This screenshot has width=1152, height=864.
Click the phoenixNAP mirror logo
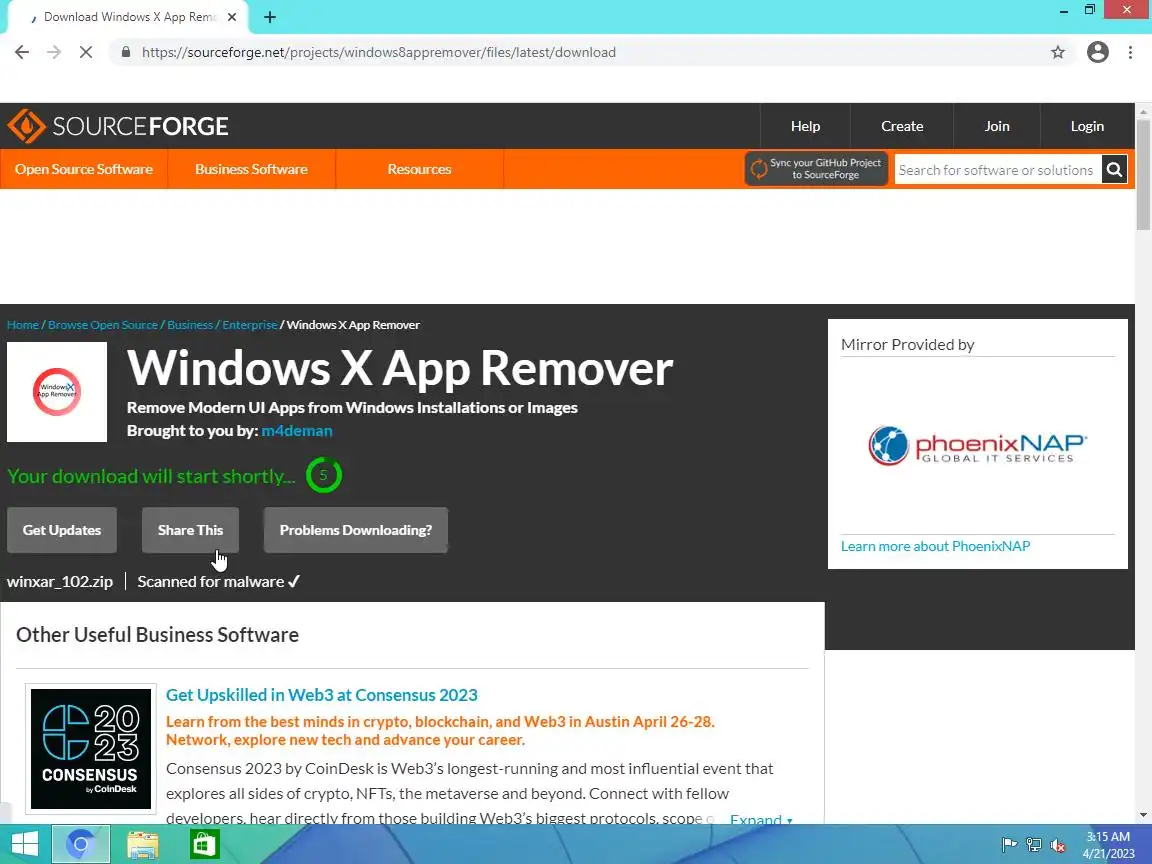pyautogui.click(x=977, y=445)
